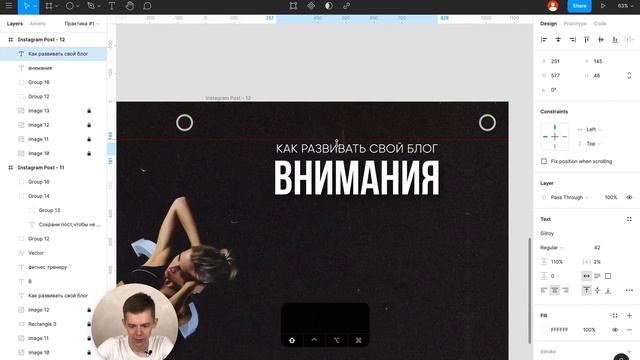Select the Text tool
The height and width of the screenshot is (360, 640).
(111, 6)
